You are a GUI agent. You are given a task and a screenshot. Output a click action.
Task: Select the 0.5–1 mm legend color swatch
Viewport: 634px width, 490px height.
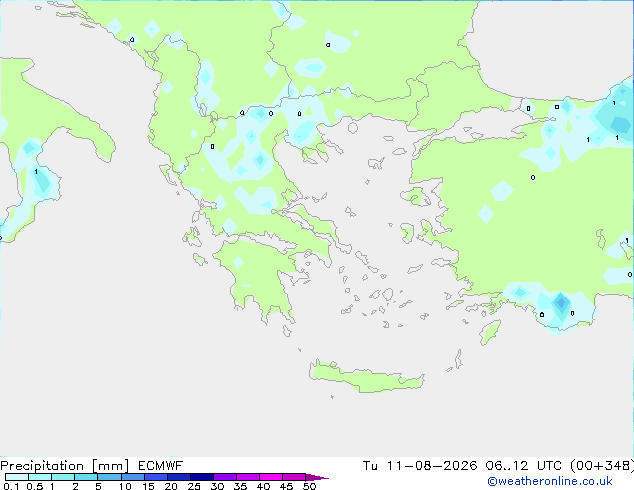(x=40, y=477)
